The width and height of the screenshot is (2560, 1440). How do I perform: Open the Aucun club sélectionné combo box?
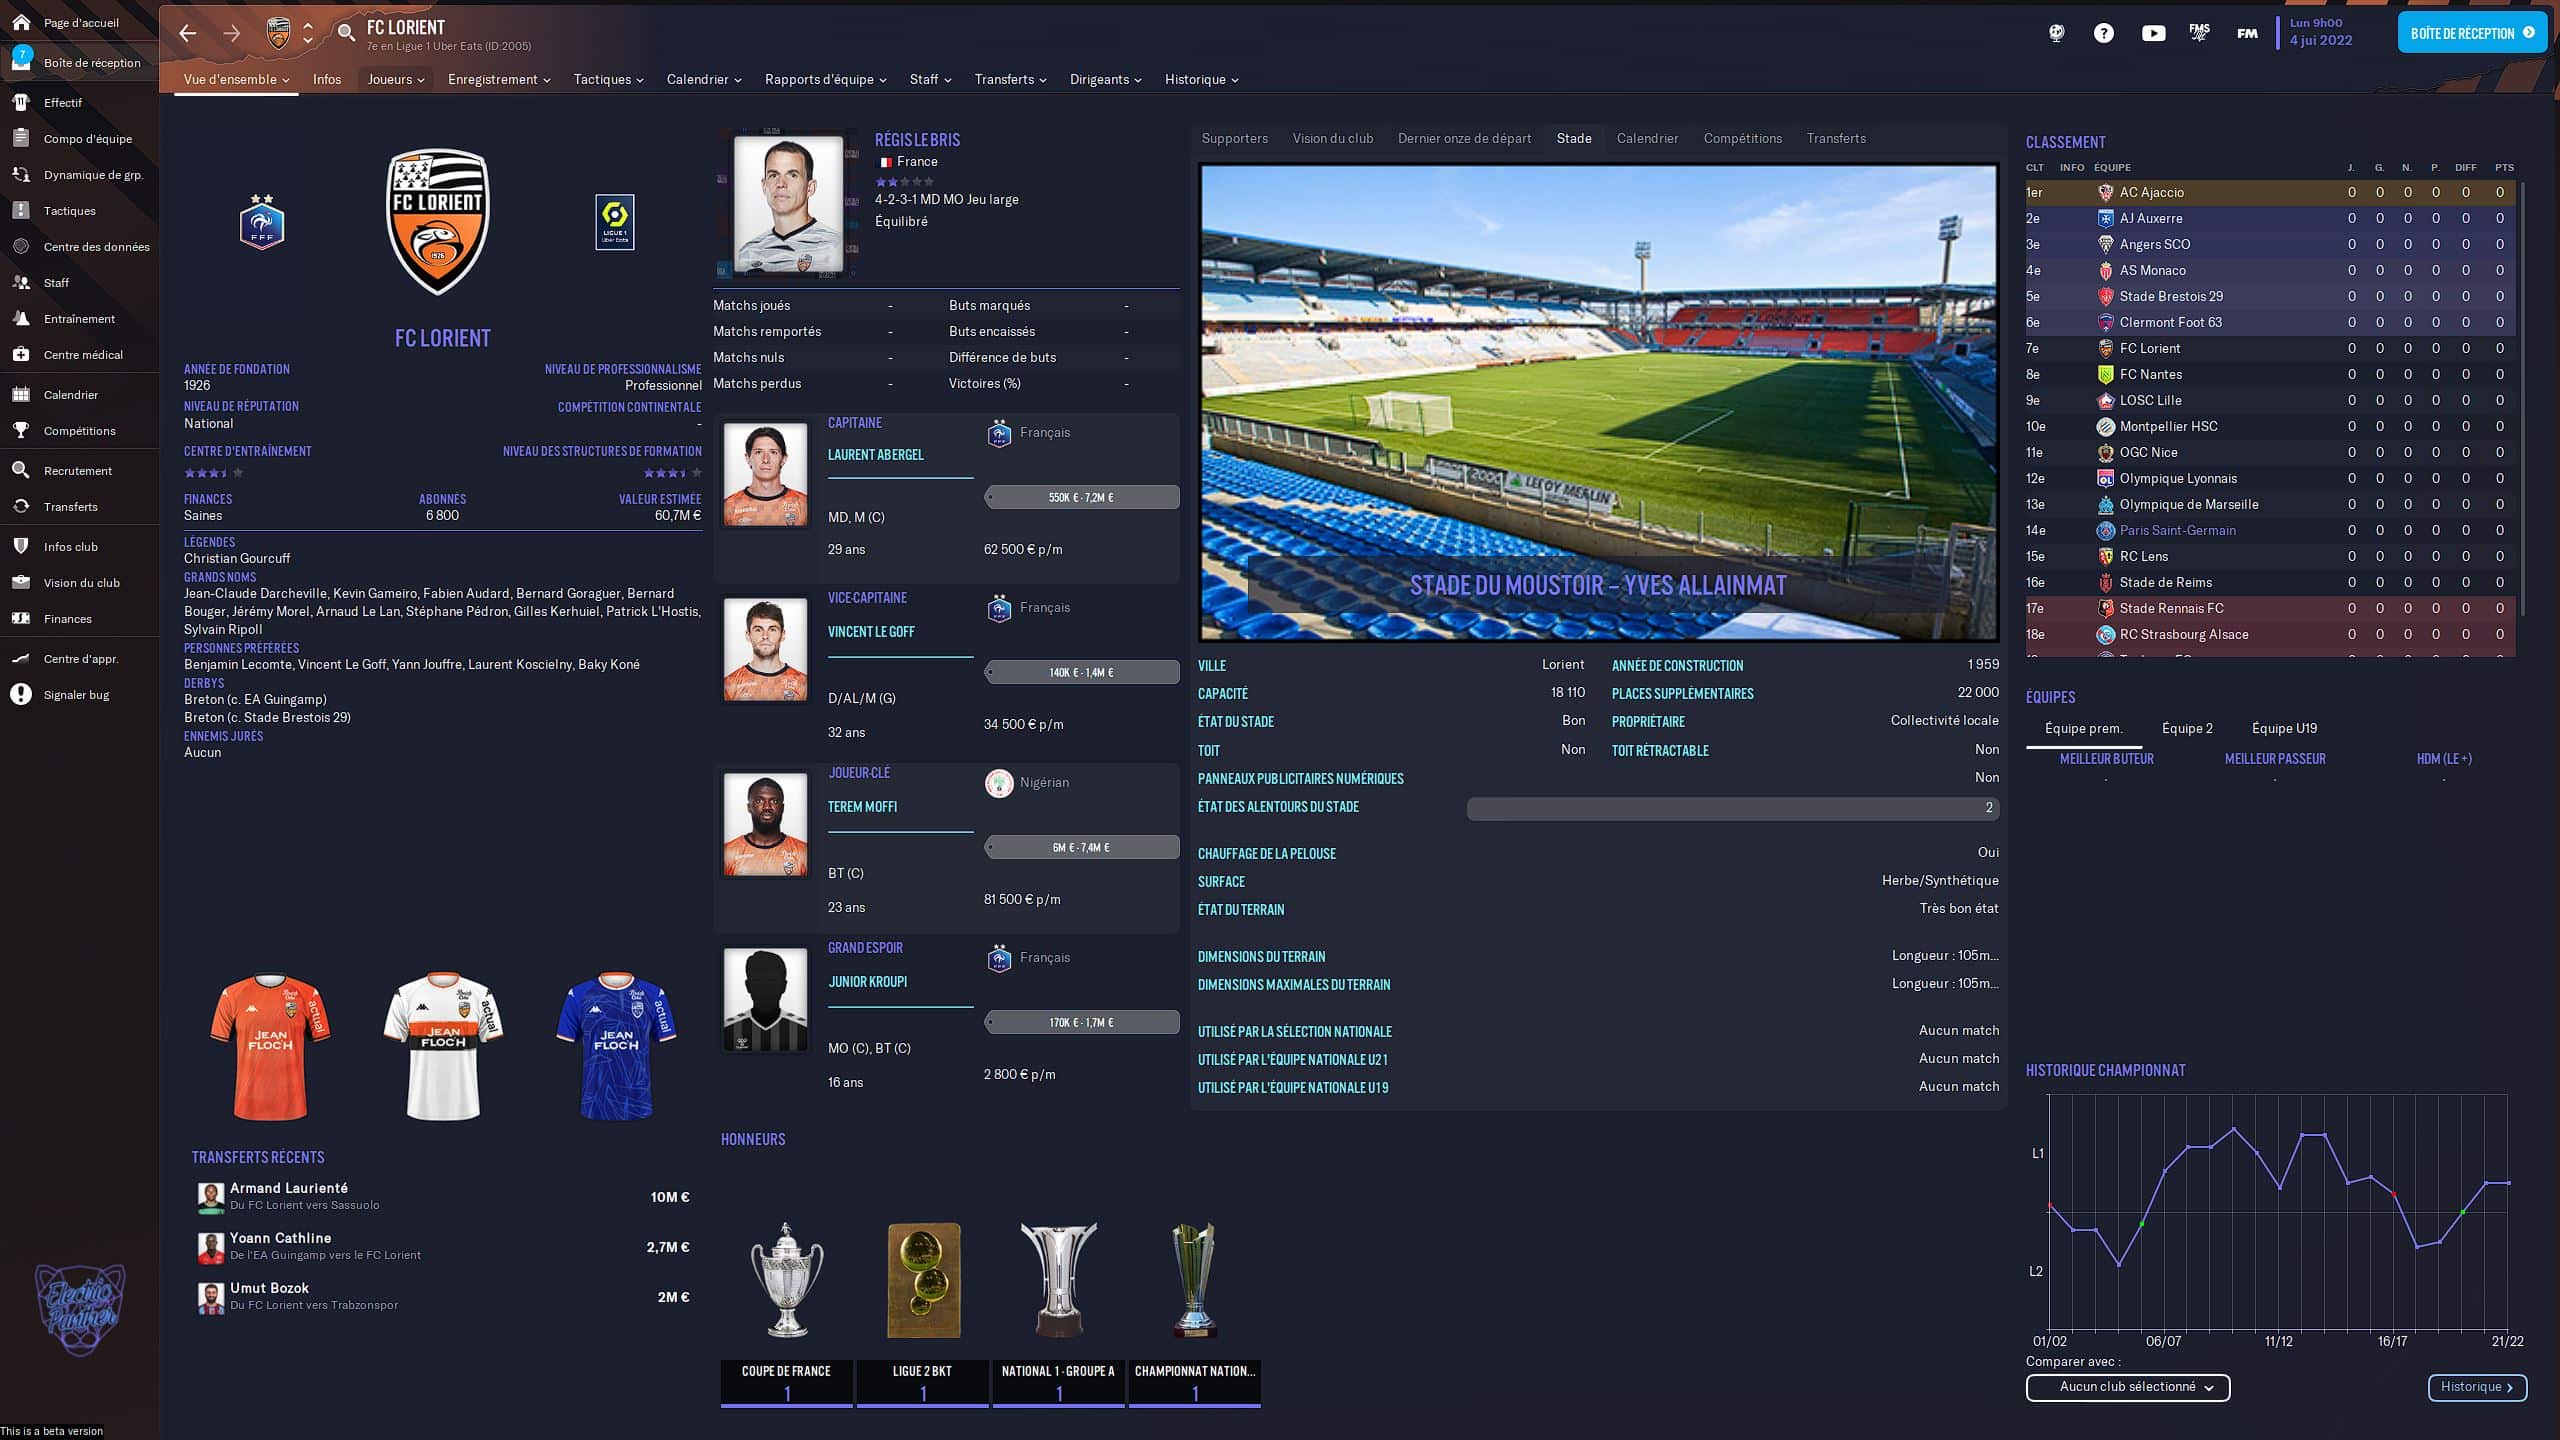(2127, 1387)
